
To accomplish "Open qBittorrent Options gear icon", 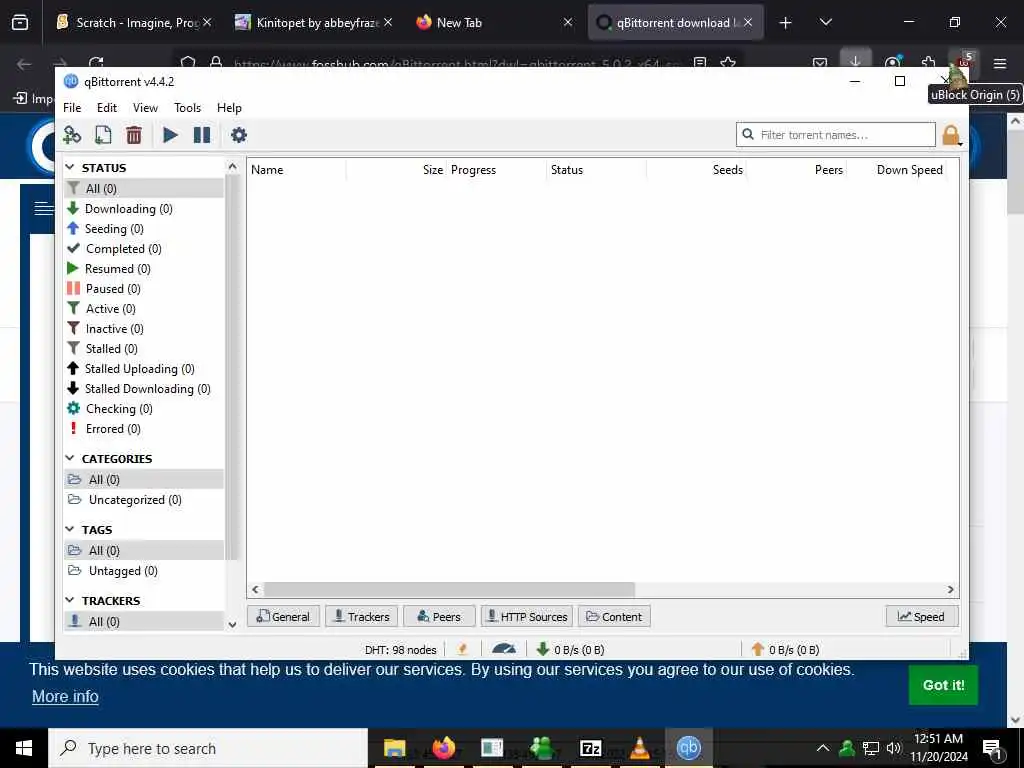I will (239, 135).
